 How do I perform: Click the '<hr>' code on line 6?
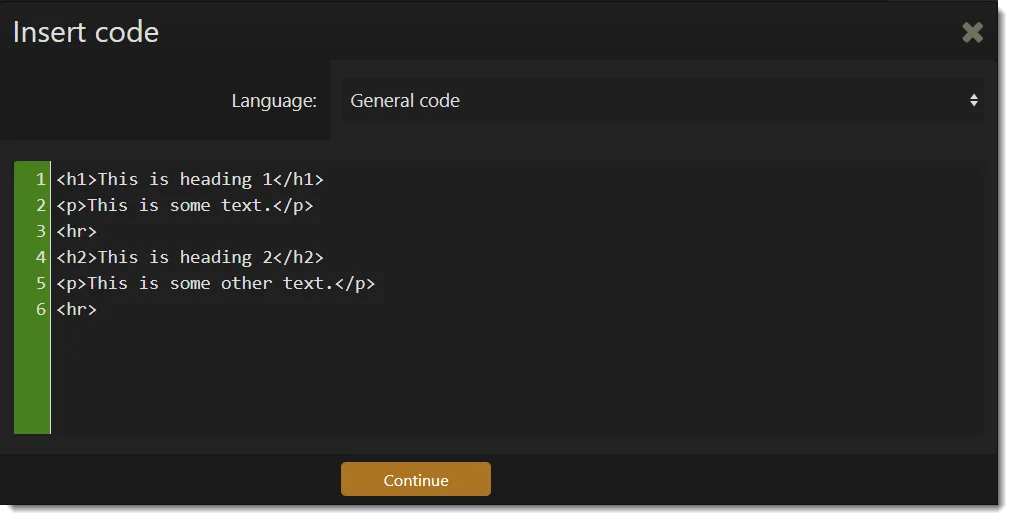[76, 309]
